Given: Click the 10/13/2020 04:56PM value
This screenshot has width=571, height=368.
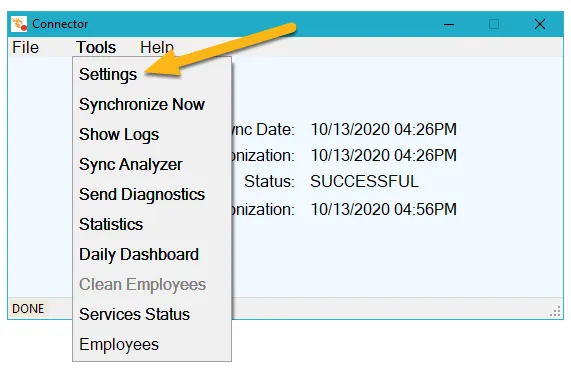Looking at the screenshot, I should point(383,209).
